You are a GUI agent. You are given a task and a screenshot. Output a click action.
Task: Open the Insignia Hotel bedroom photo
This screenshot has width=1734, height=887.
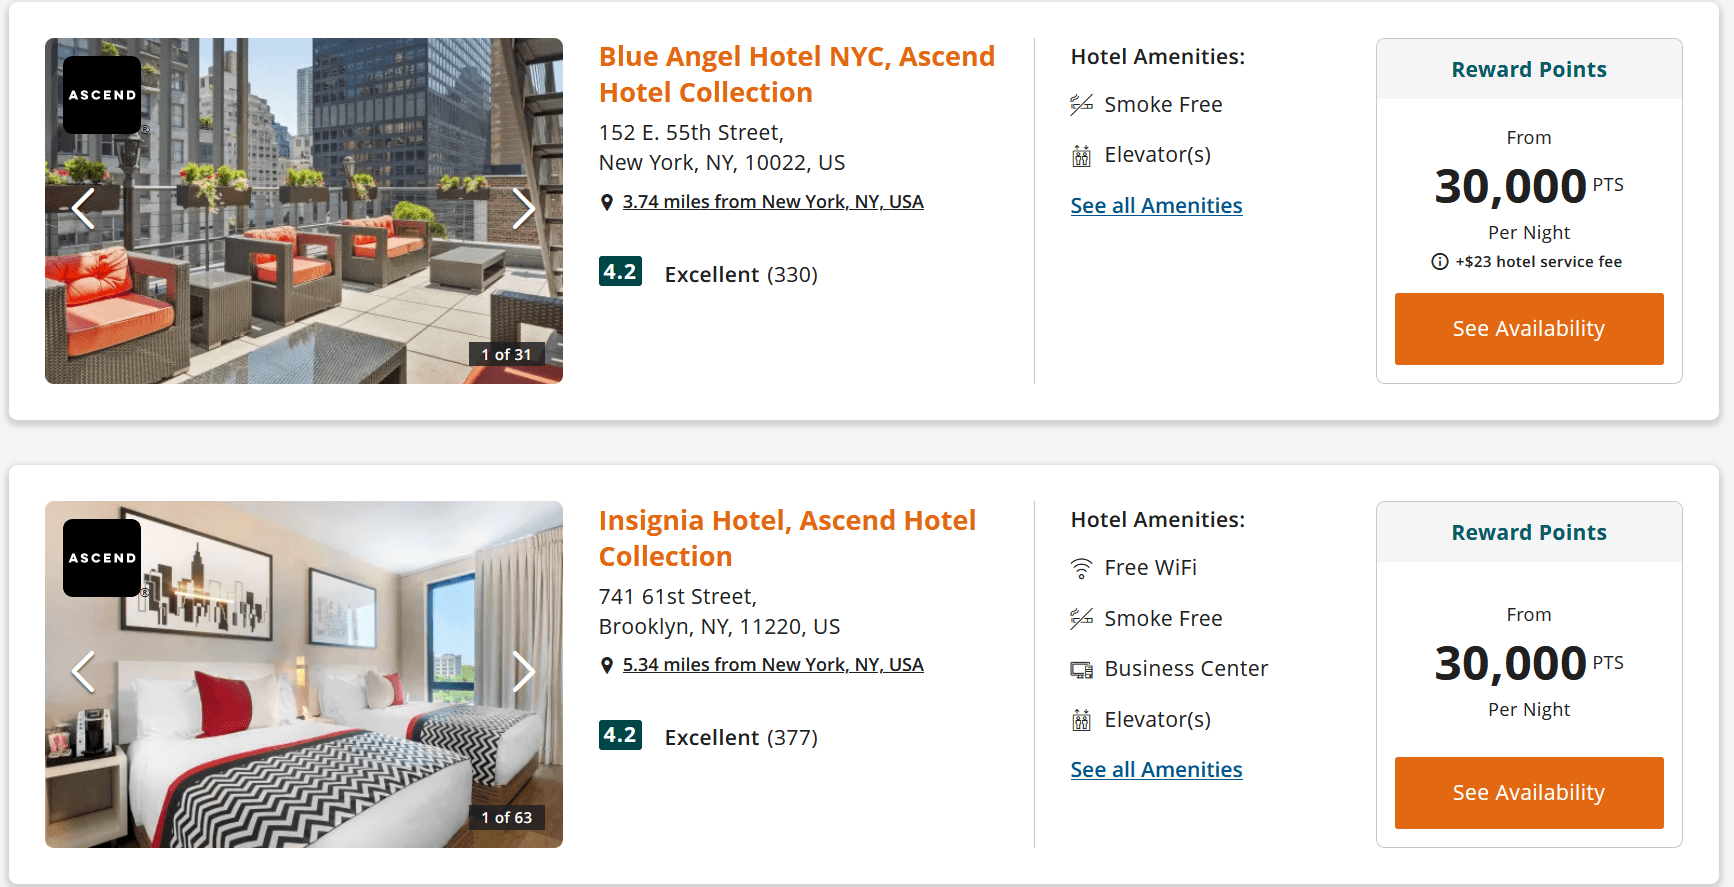(x=300, y=740)
